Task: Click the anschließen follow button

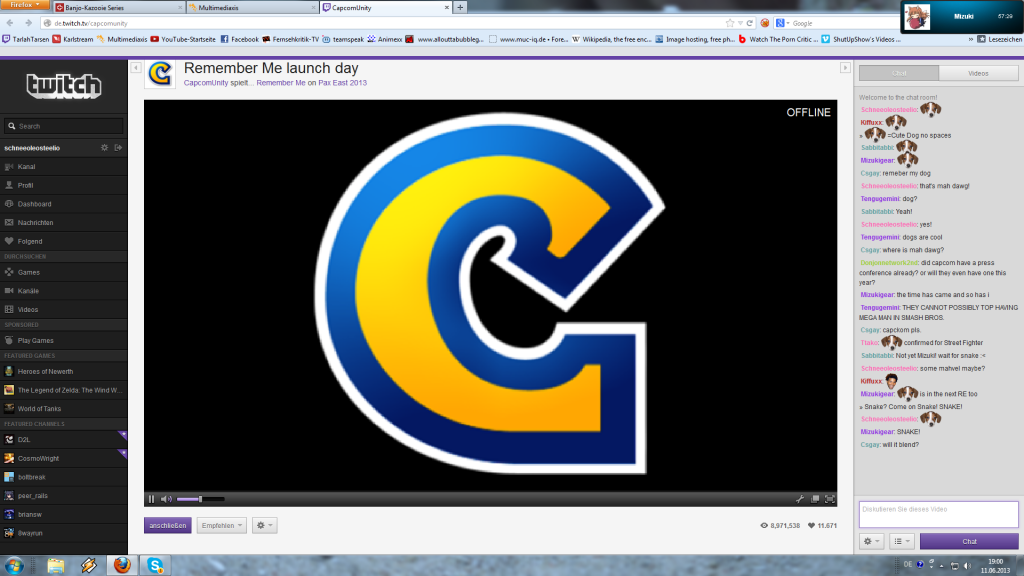Action: tap(168, 525)
